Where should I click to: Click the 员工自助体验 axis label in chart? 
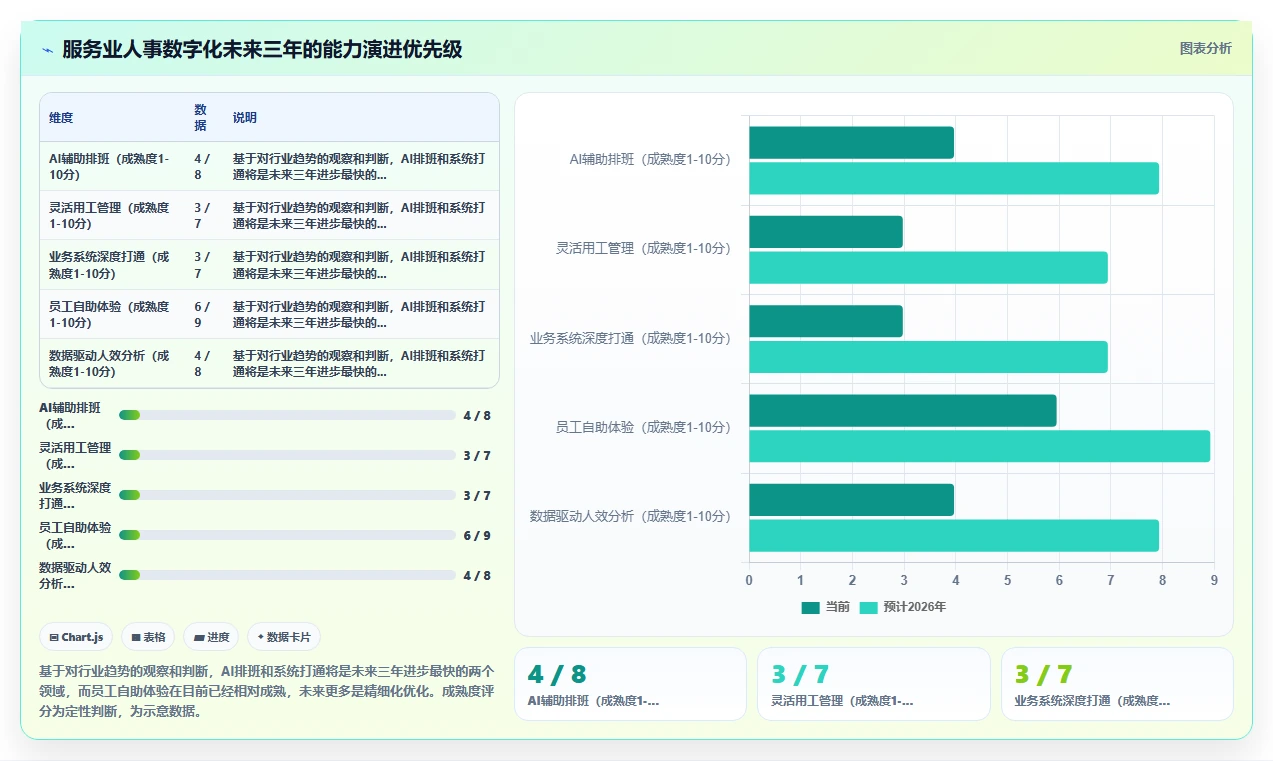[643, 427]
